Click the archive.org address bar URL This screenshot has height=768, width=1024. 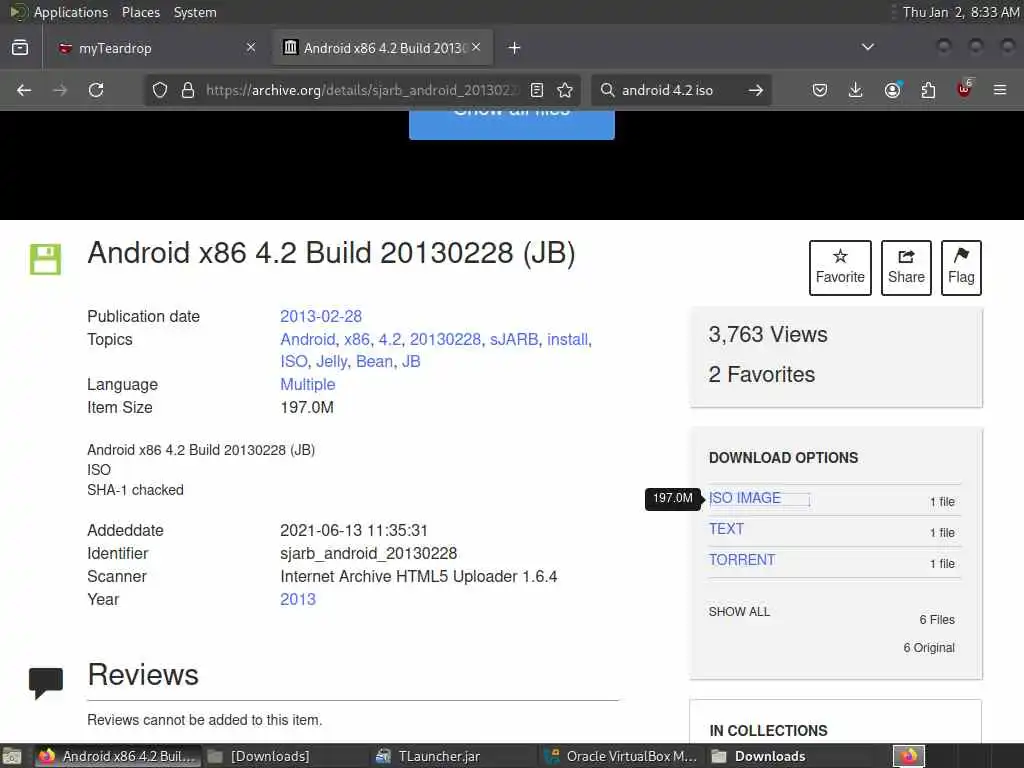tap(362, 90)
